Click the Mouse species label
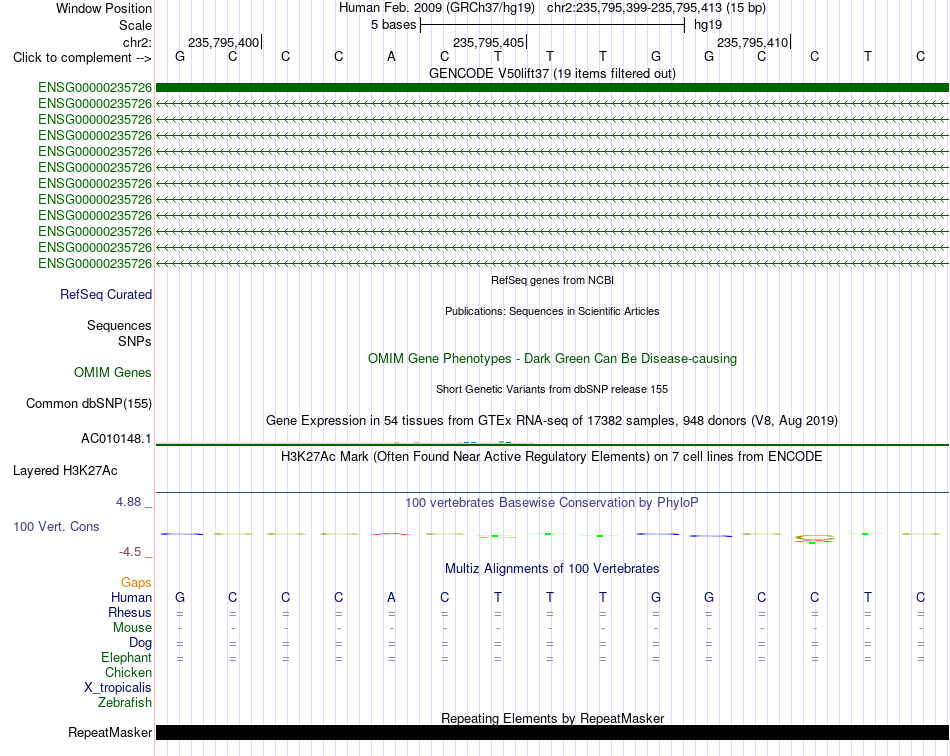Screen dimensions: 950x756 tap(132, 628)
